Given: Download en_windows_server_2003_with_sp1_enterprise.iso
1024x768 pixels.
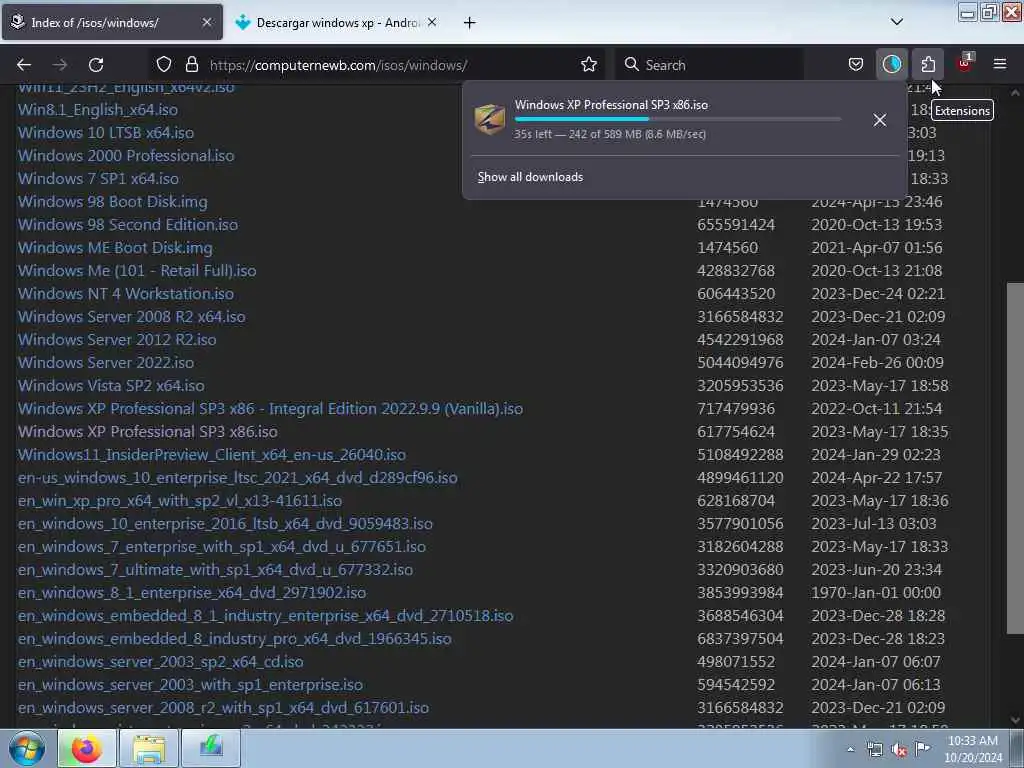Looking at the screenshot, I should coord(190,684).
